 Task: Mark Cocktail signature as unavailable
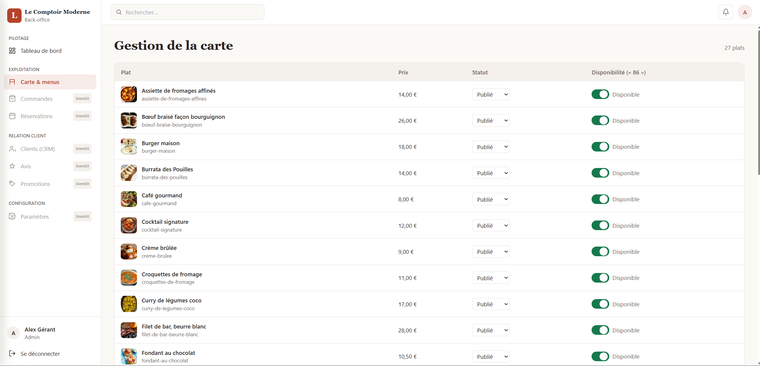[600, 225]
